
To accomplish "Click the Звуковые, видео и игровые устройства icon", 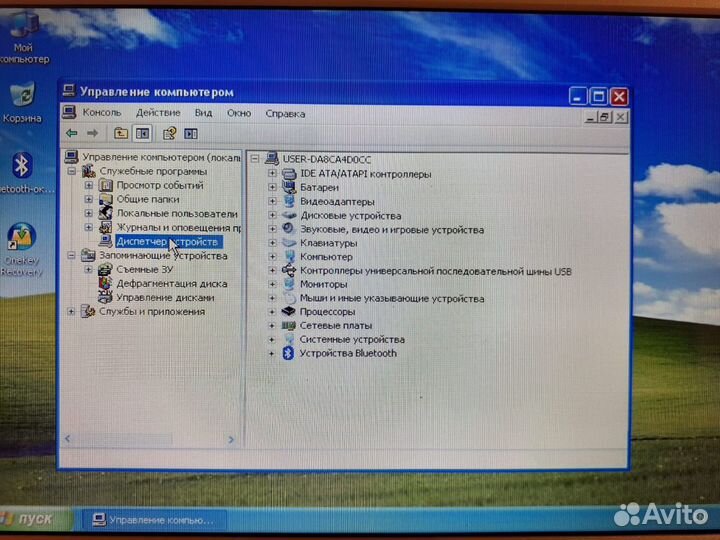I will click(289, 229).
